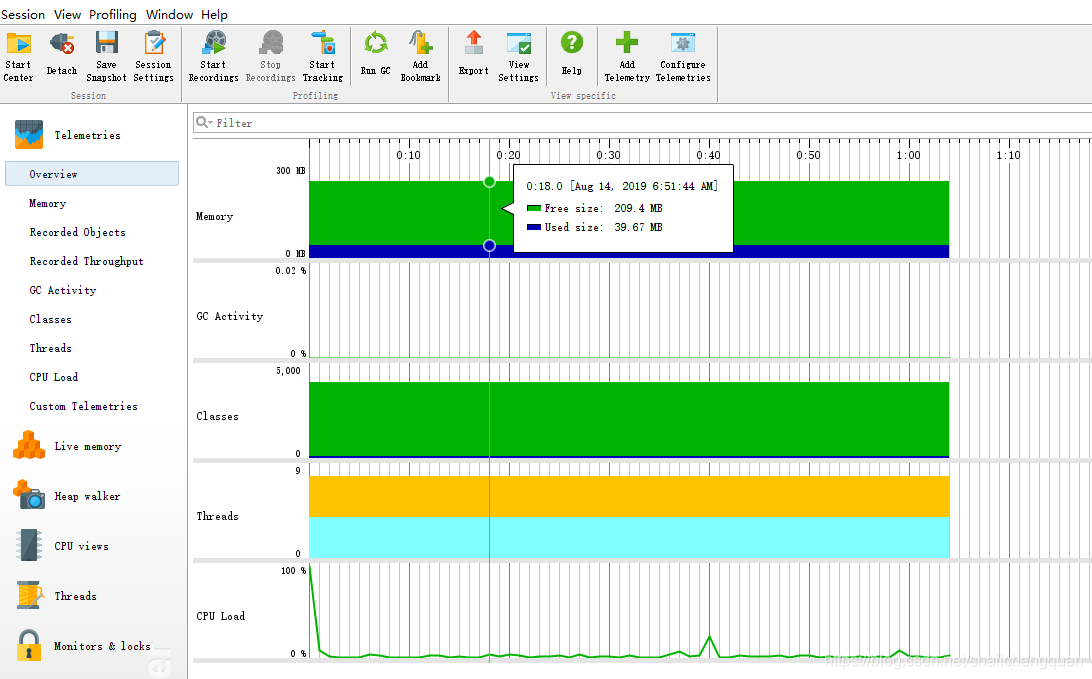This screenshot has height=679, width=1092.
Task: Select Recorded Objects in the sidebar
Action: click(77, 232)
